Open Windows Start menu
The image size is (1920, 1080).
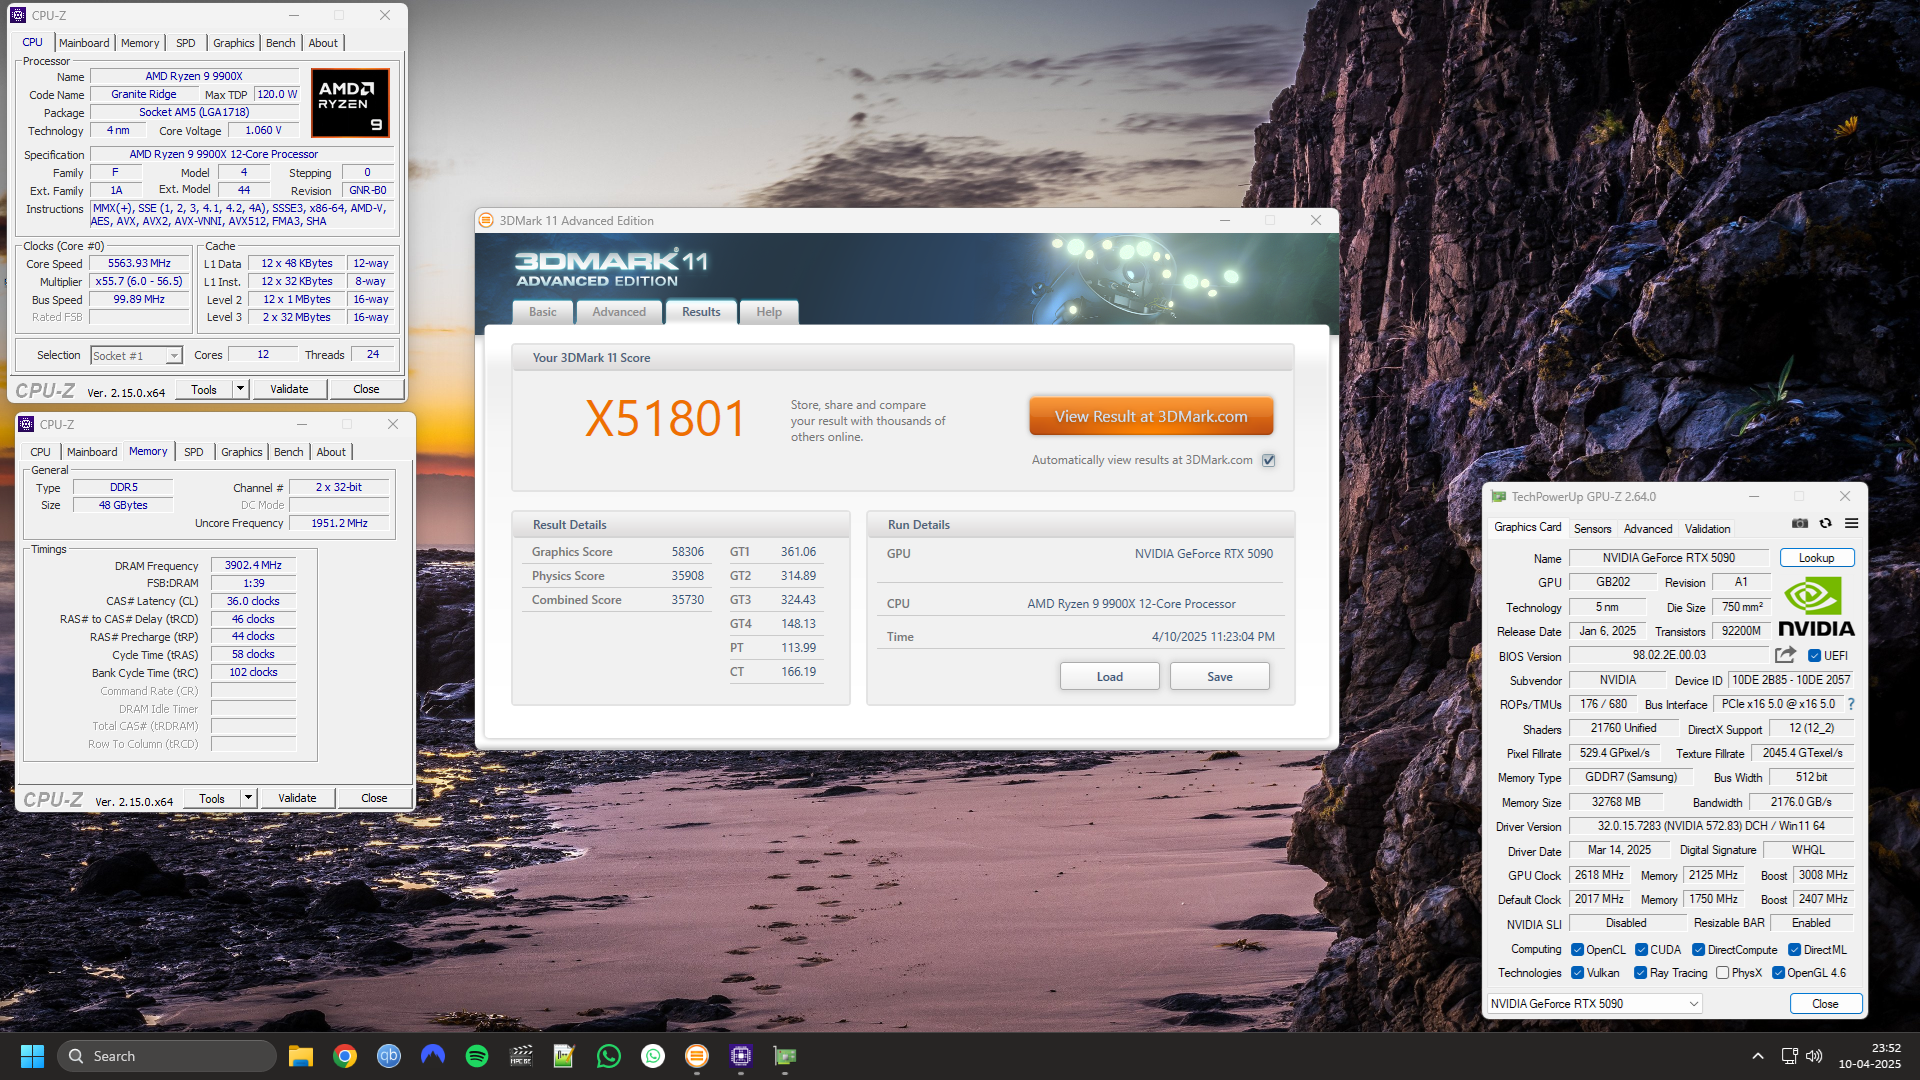click(32, 1056)
